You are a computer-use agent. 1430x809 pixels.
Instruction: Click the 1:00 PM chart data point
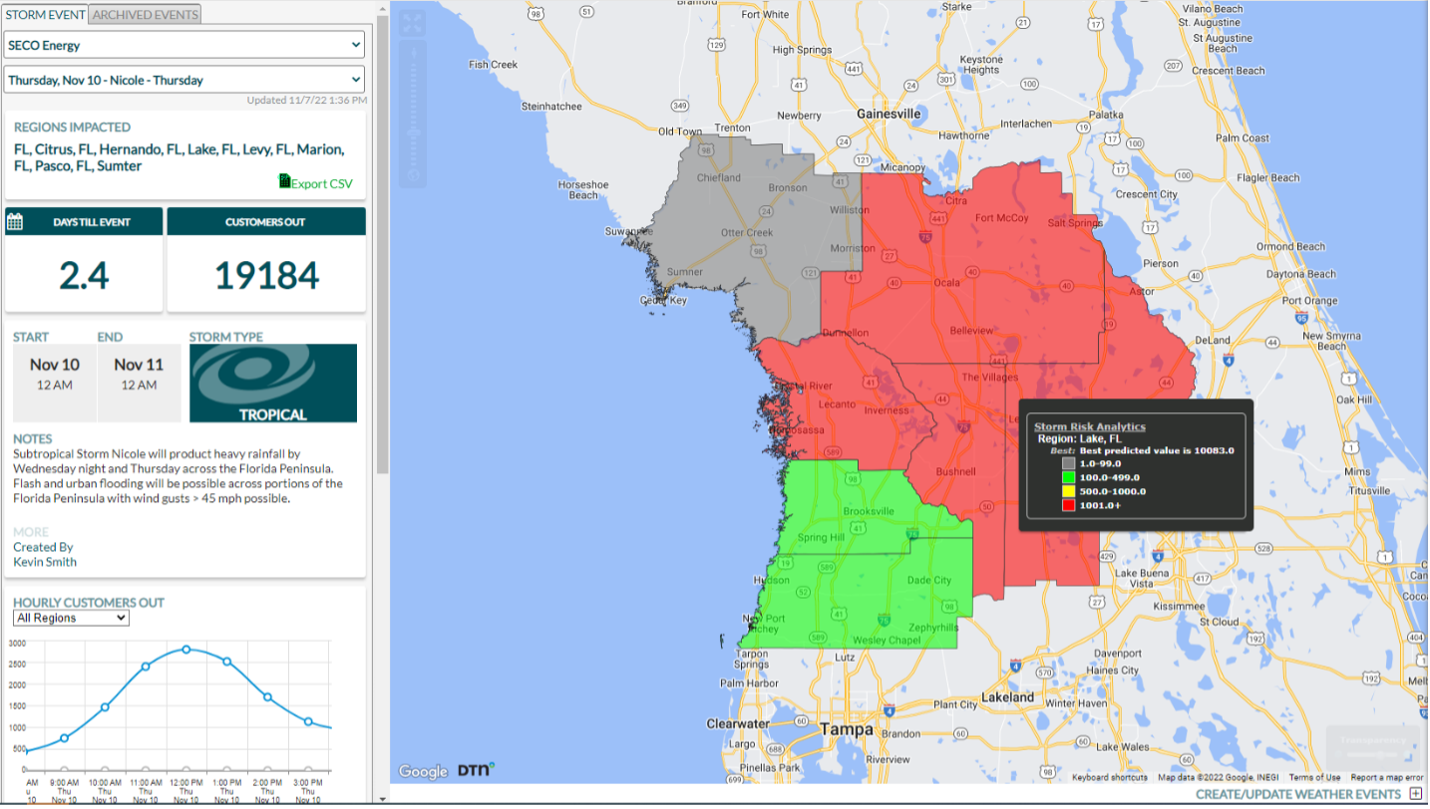coord(227,661)
